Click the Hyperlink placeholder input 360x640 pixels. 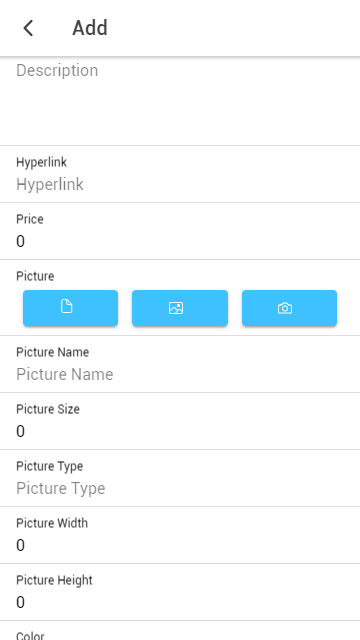pos(180,184)
